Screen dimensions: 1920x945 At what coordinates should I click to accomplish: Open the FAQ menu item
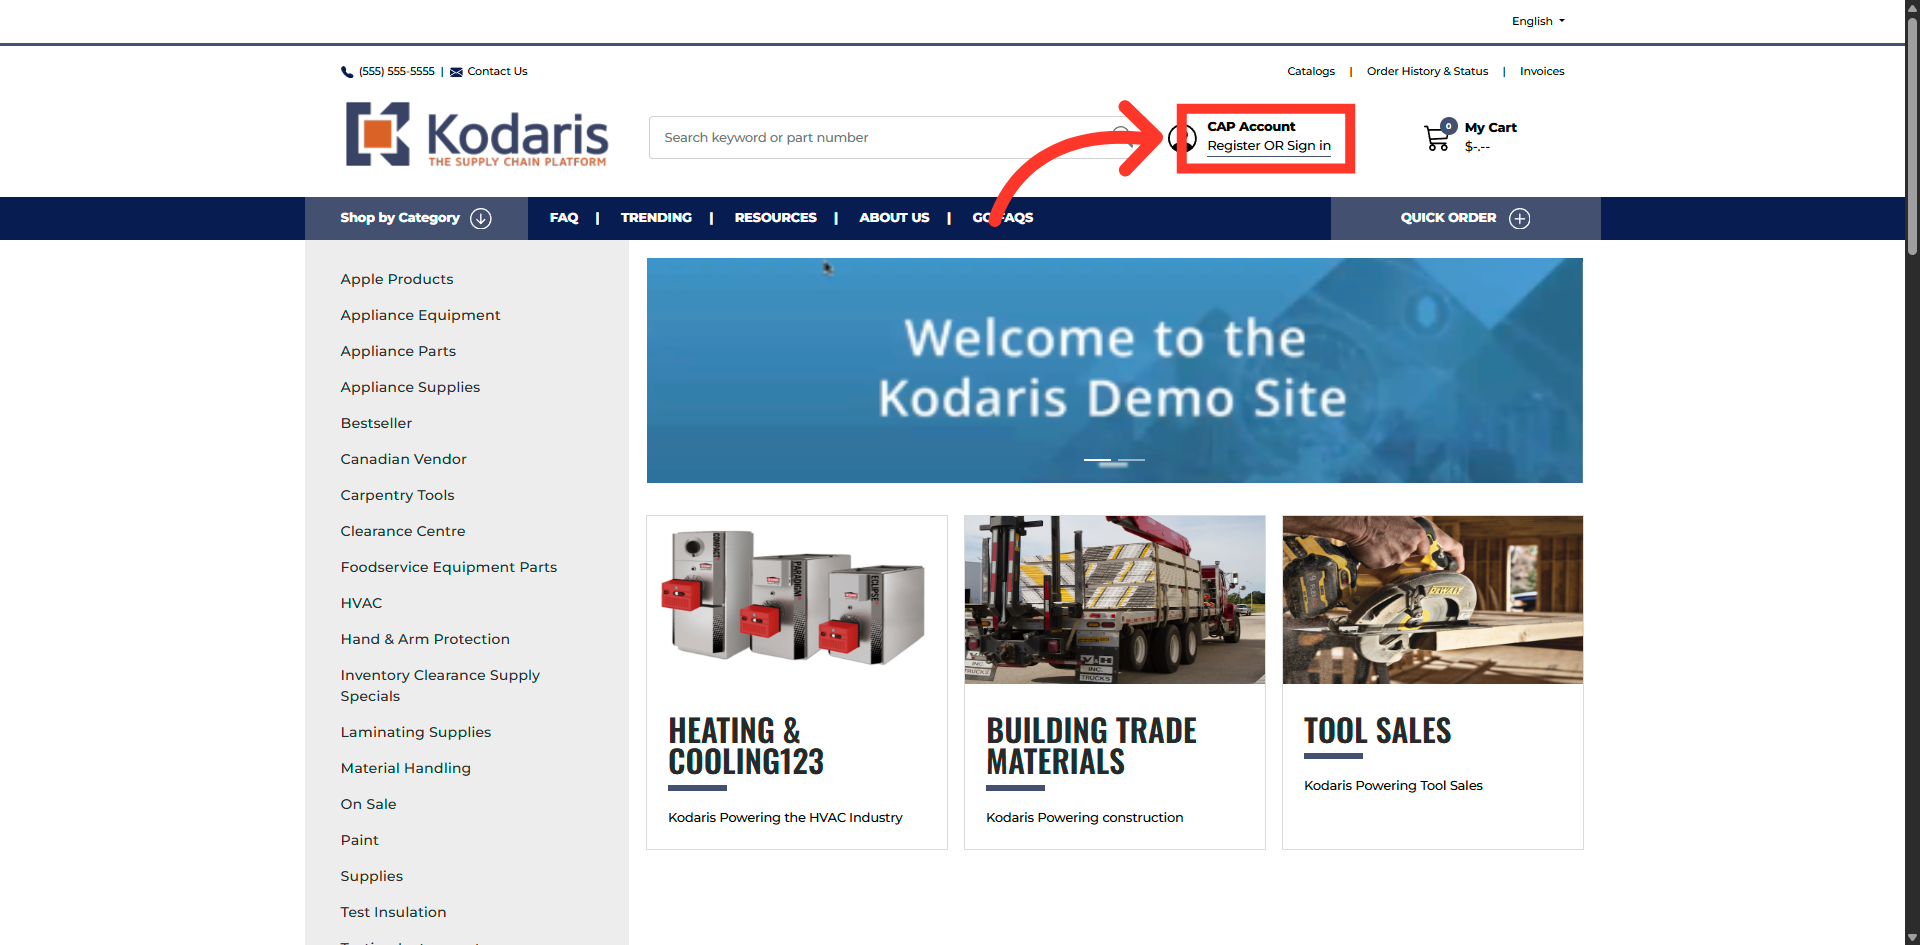click(564, 218)
